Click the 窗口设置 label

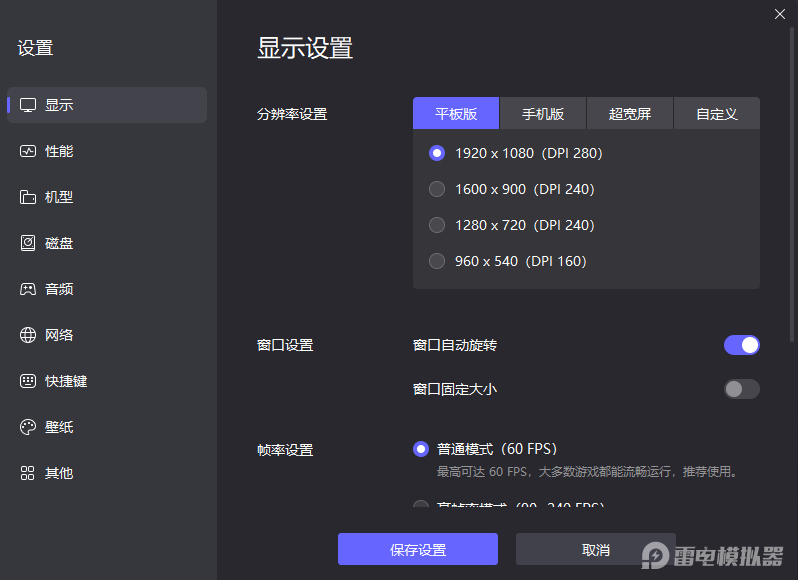click(x=285, y=345)
